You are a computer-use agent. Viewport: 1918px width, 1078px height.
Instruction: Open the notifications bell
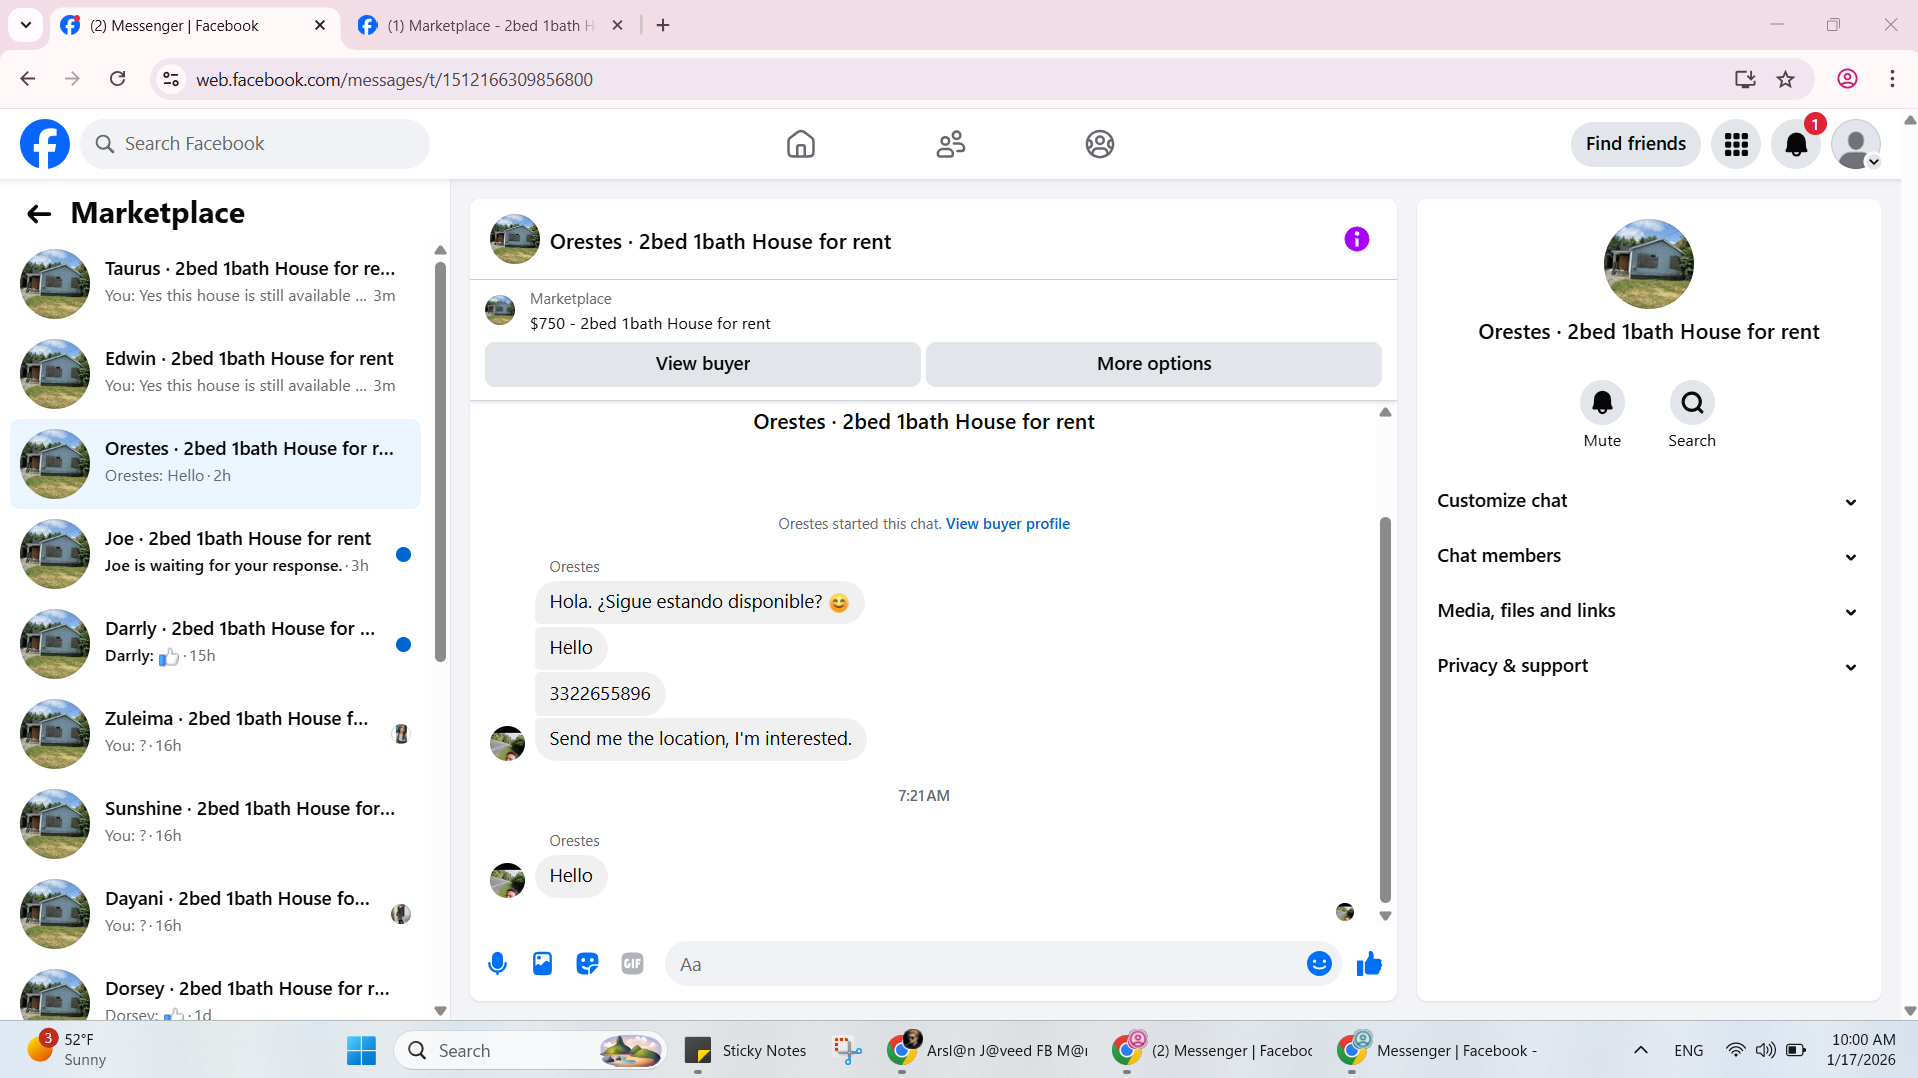click(x=1796, y=144)
